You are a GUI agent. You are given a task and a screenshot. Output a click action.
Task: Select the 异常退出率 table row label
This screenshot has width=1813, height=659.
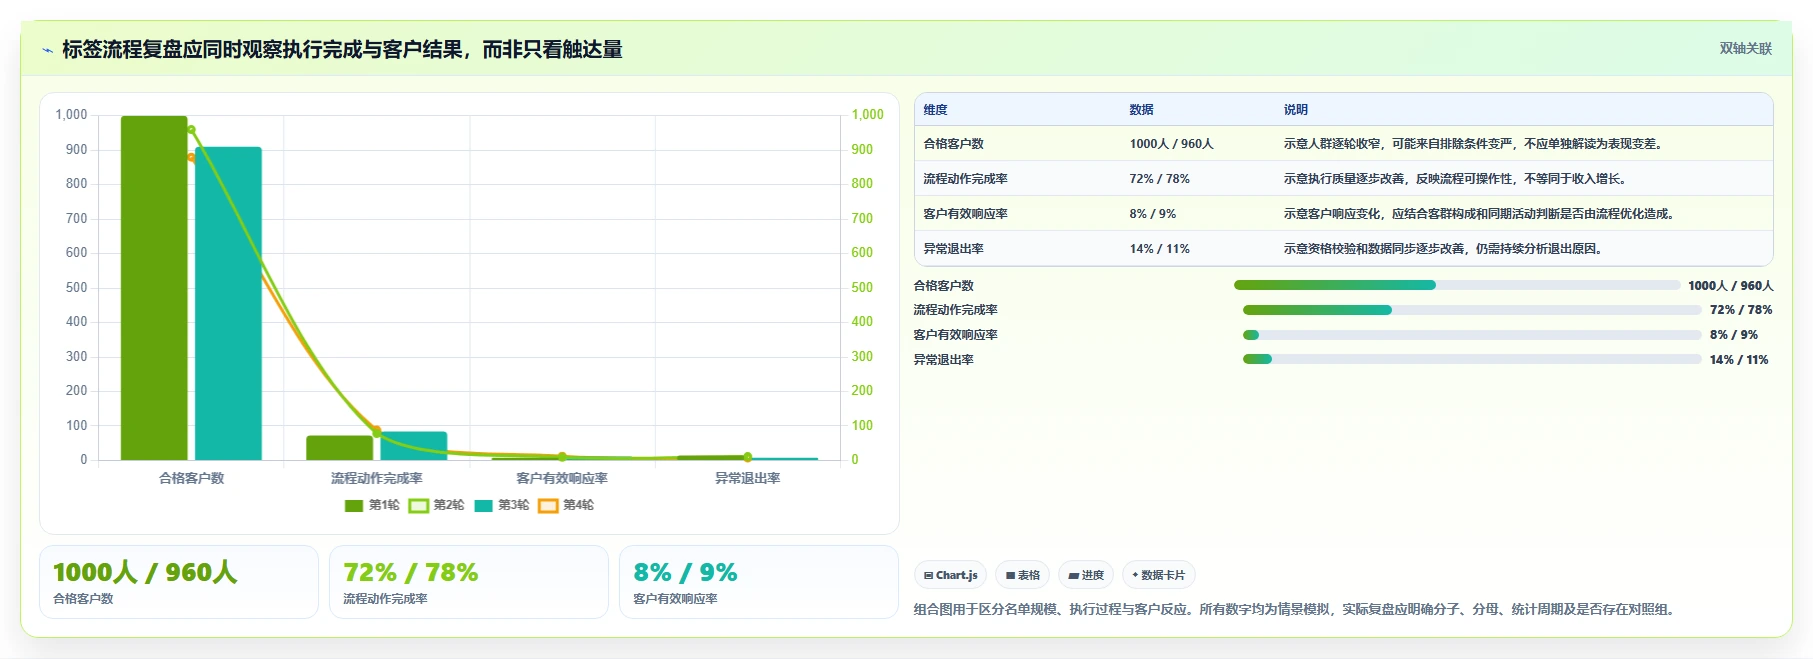953,249
